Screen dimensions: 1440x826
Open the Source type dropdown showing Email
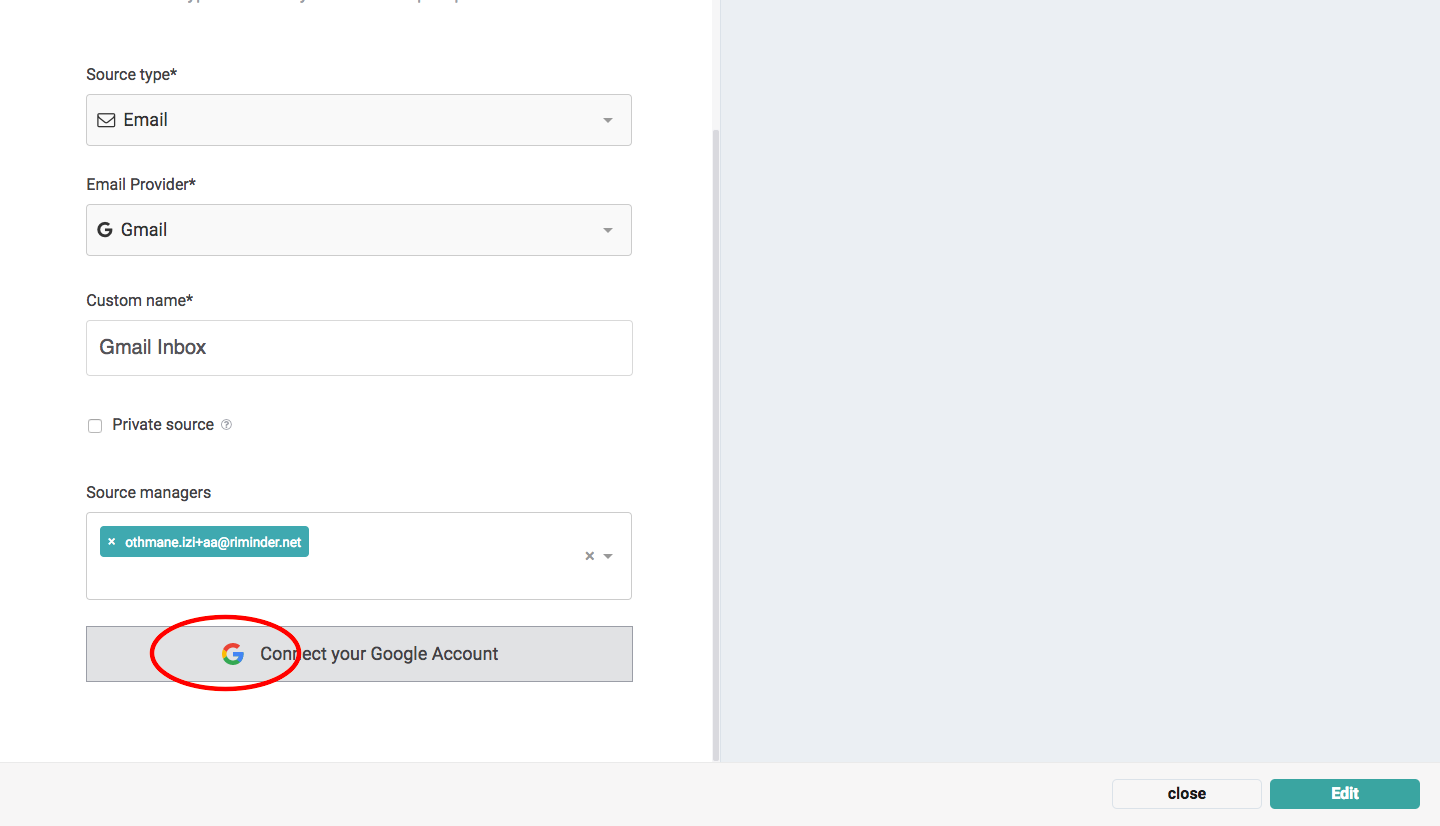coord(359,120)
